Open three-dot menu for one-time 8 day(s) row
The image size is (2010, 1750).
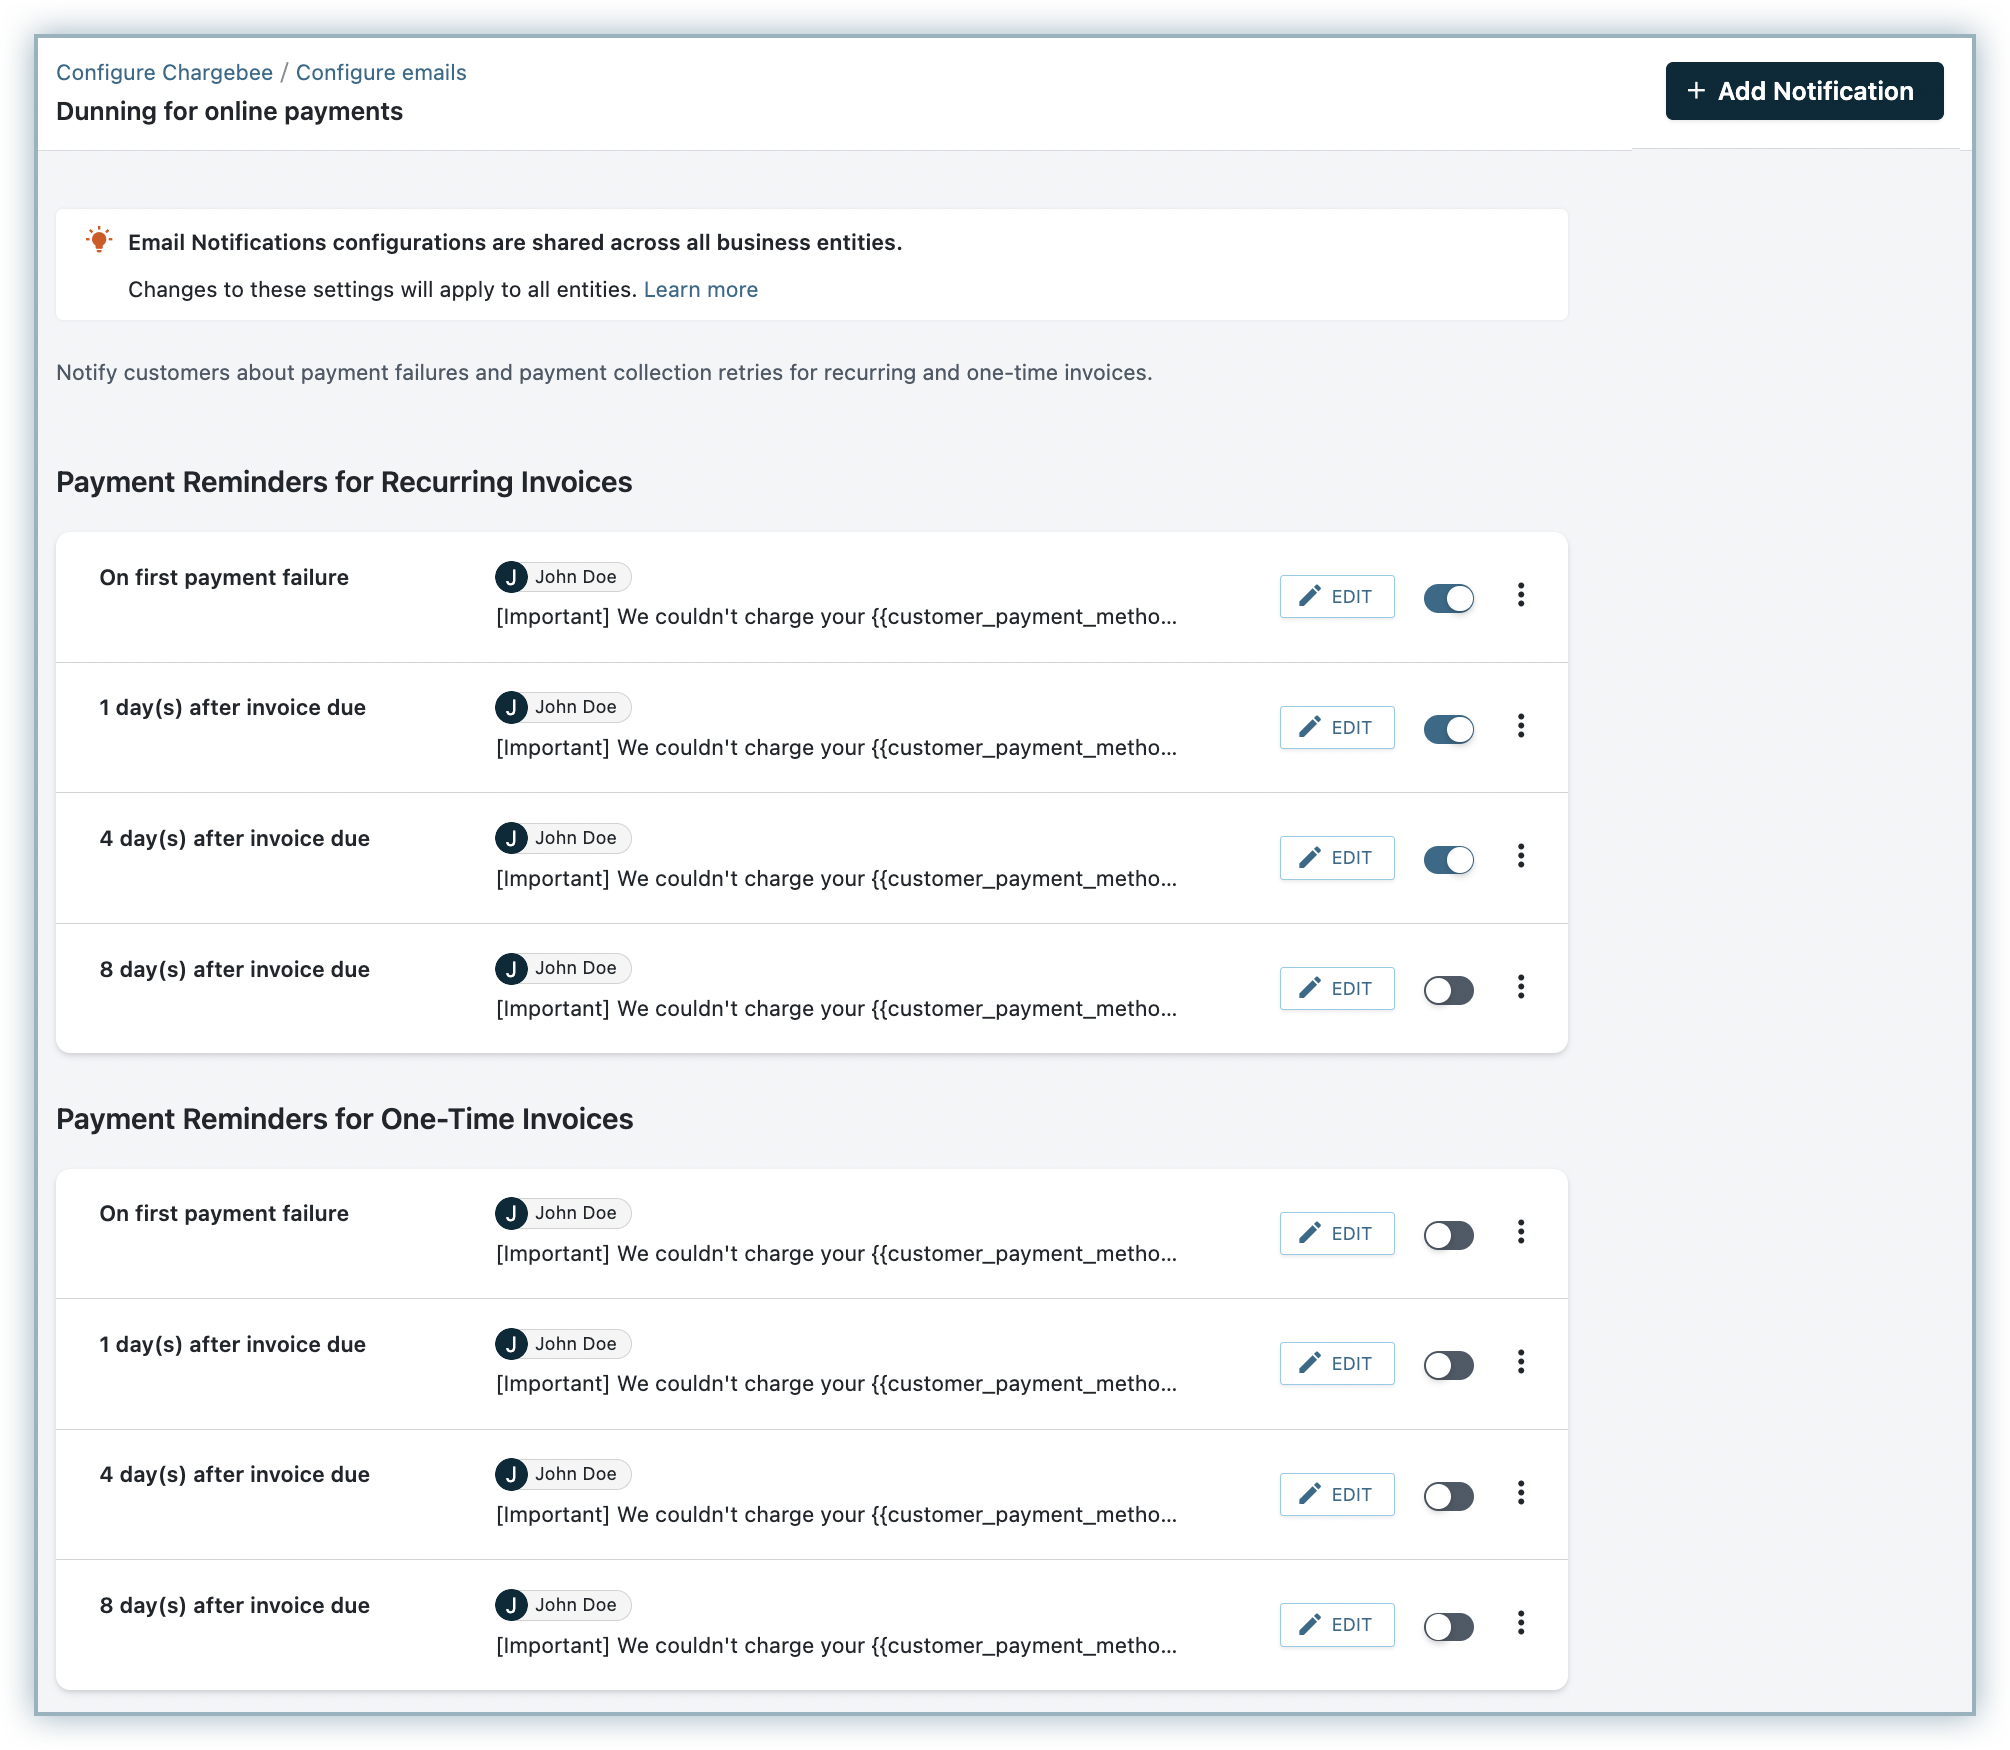1521,1624
